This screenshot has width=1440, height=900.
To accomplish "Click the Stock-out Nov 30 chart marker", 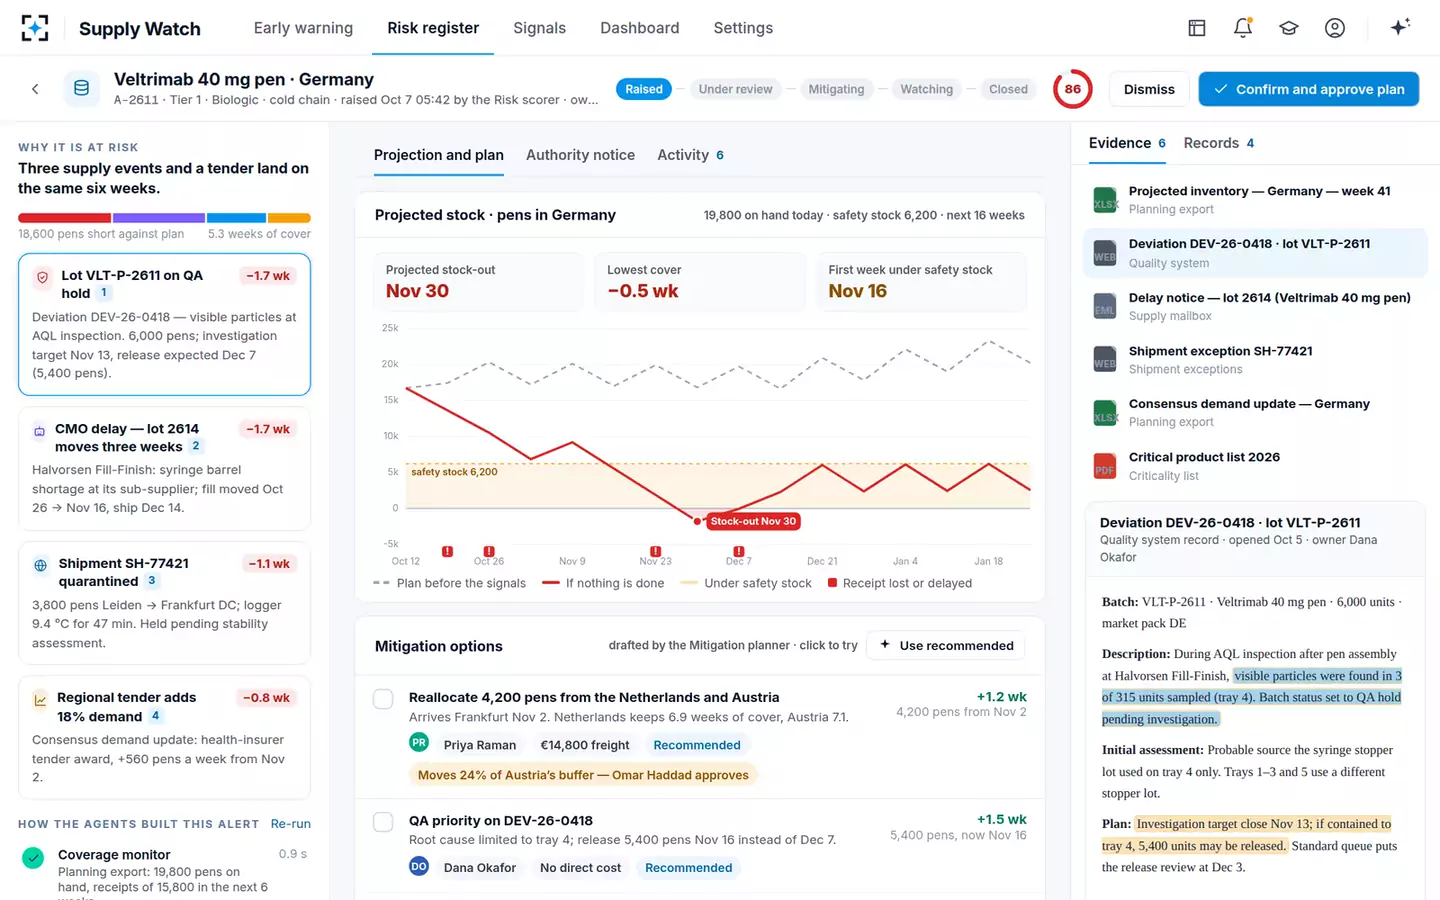I will (x=753, y=521).
